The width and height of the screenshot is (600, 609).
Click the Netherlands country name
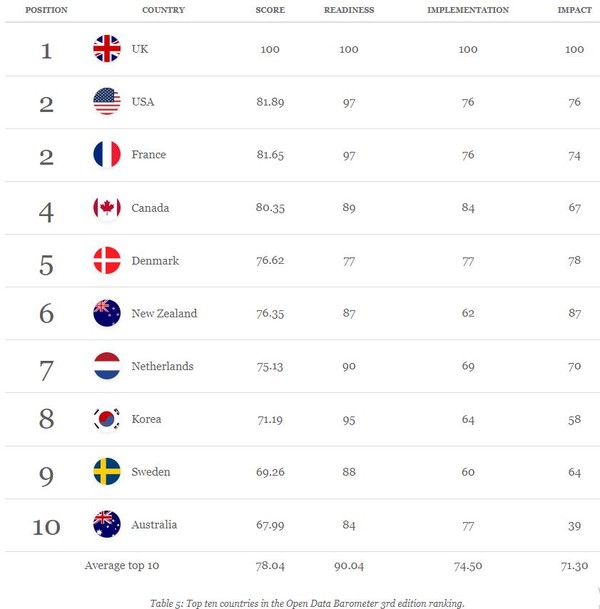coord(162,366)
